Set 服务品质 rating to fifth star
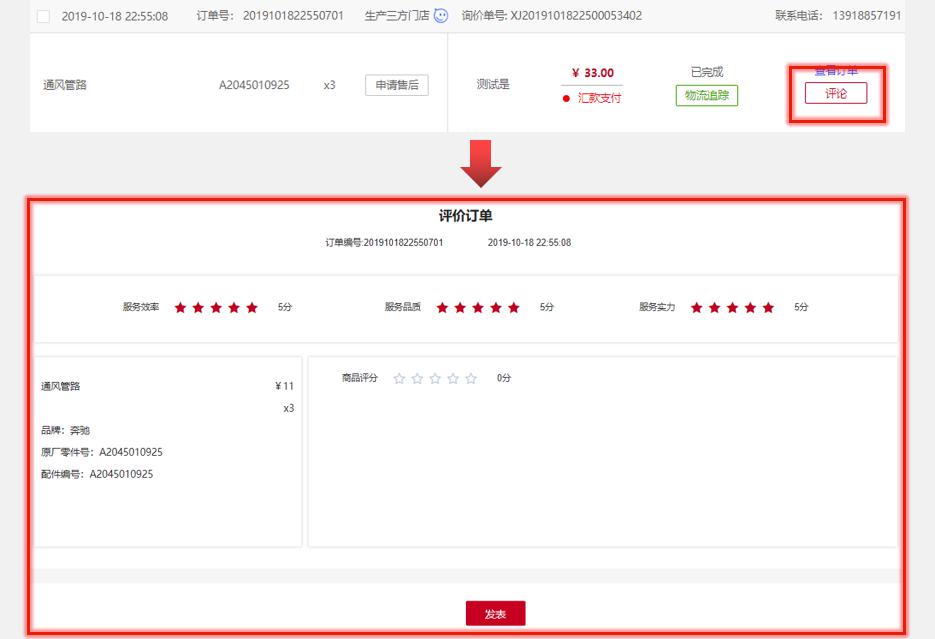The width and height of the screenshot is (935, 639). [514, 308]
